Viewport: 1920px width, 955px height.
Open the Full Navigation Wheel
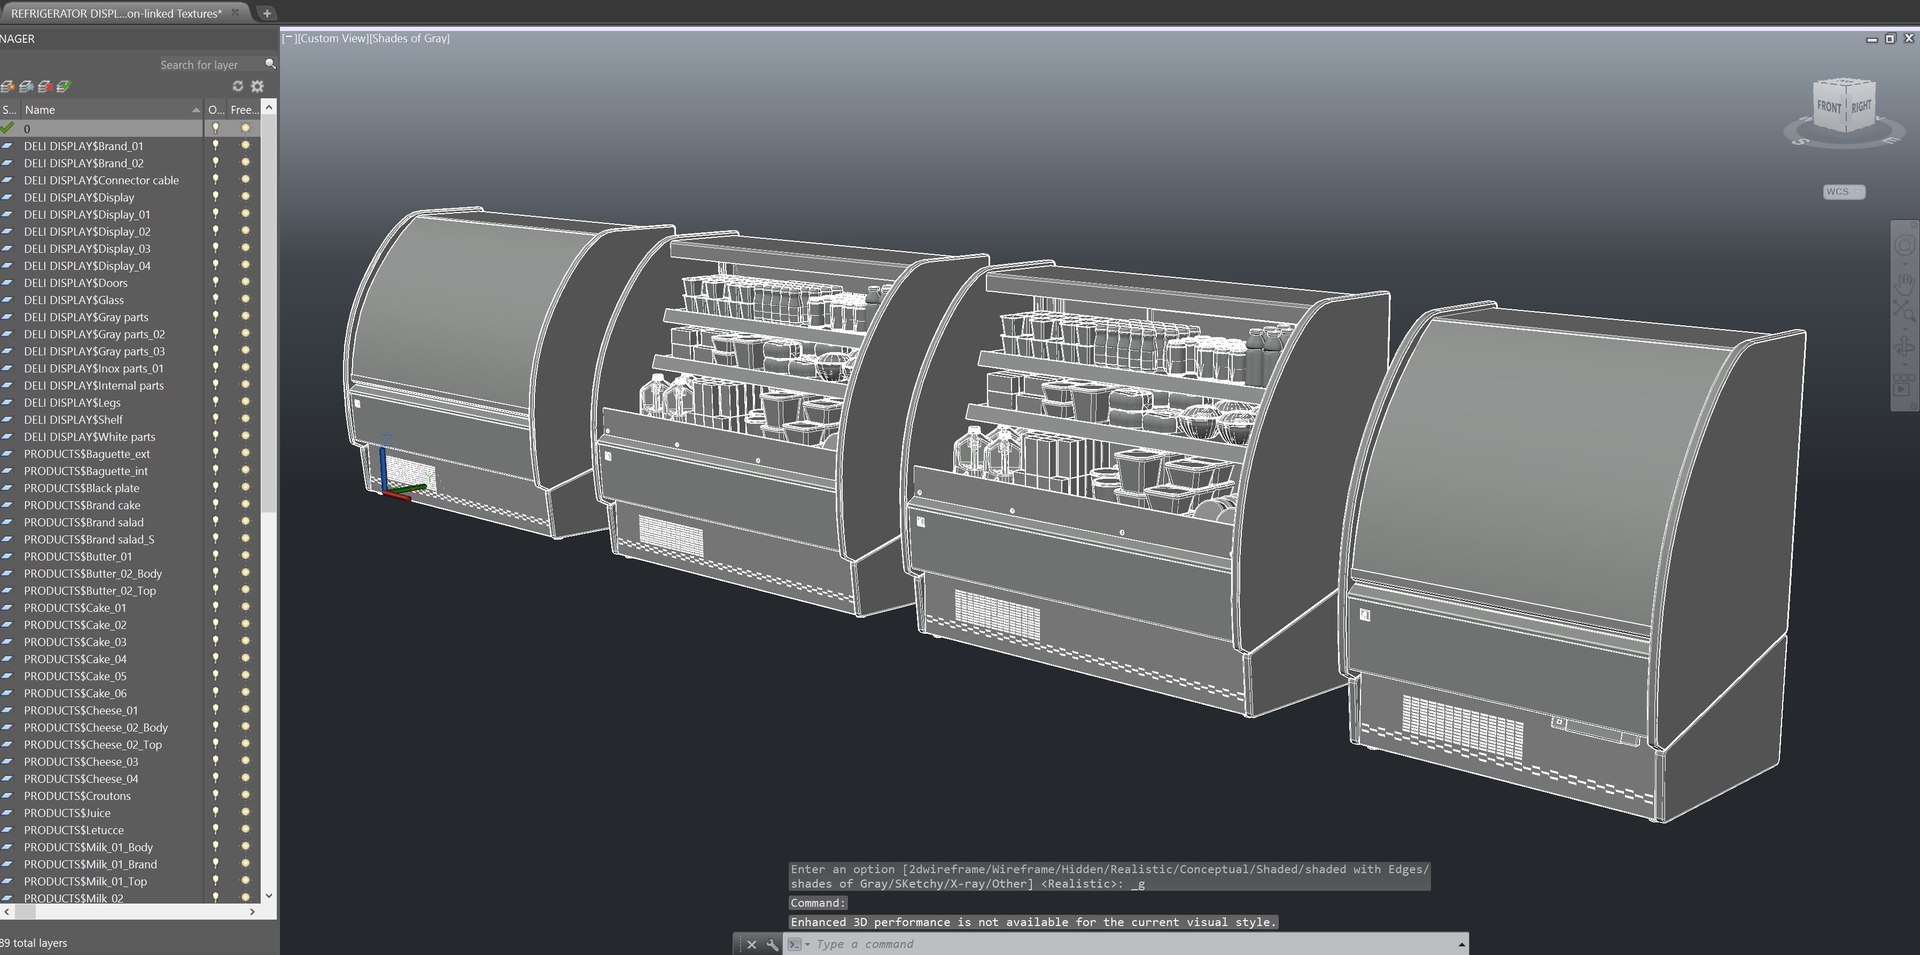pos(1904,246)
